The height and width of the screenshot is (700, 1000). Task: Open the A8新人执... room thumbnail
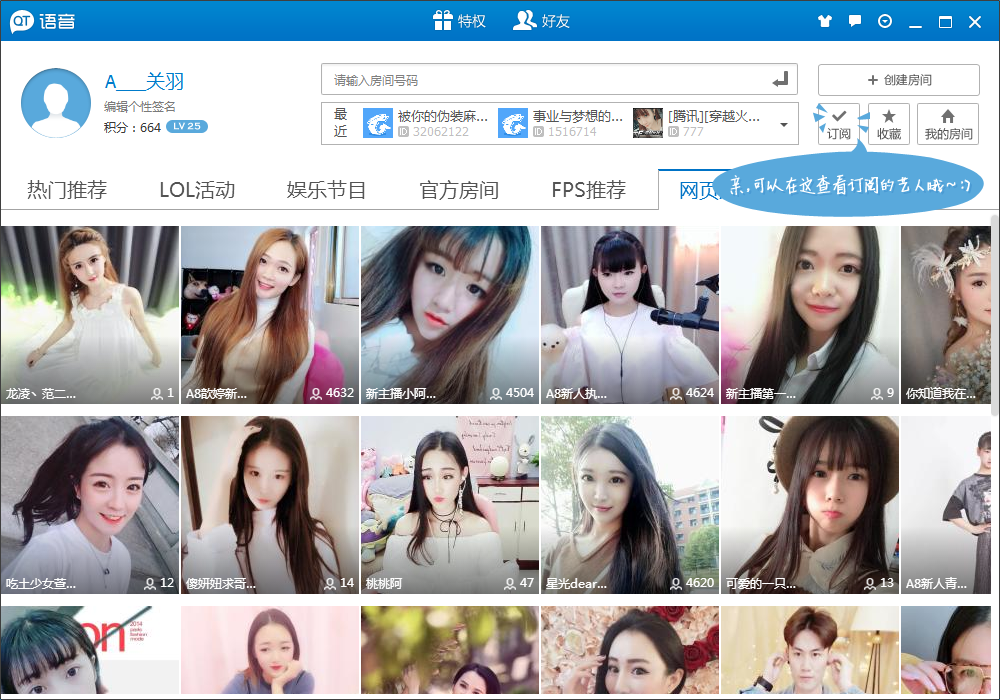coord(630,314)
